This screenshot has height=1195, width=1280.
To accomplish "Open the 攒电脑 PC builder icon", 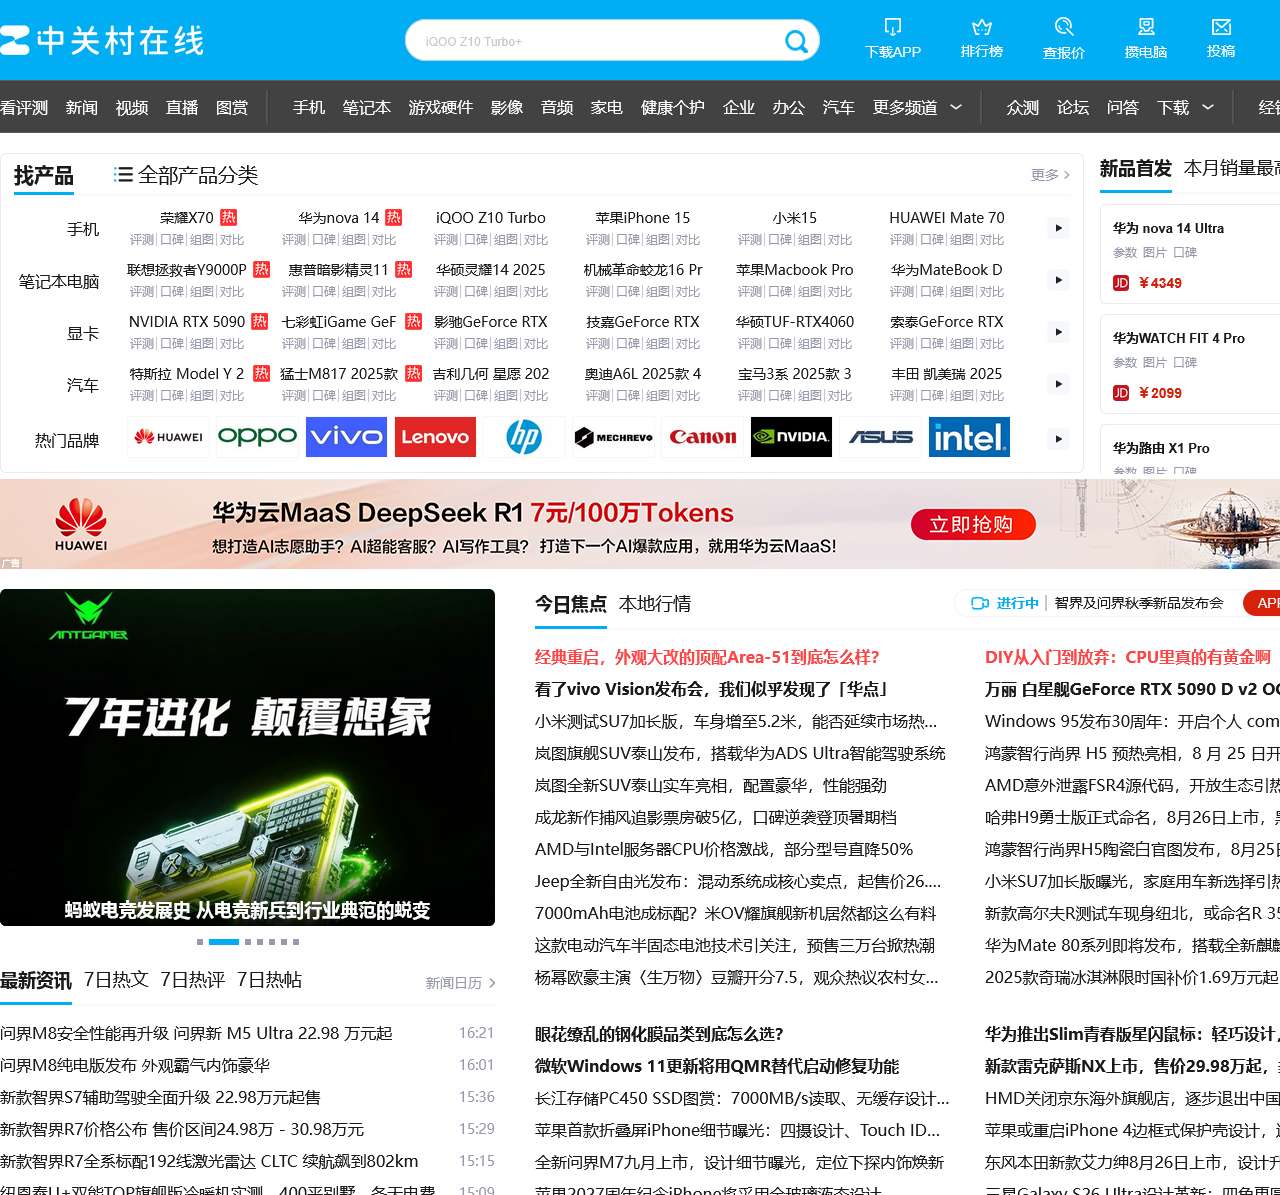I will click(x=1145, y=27).
